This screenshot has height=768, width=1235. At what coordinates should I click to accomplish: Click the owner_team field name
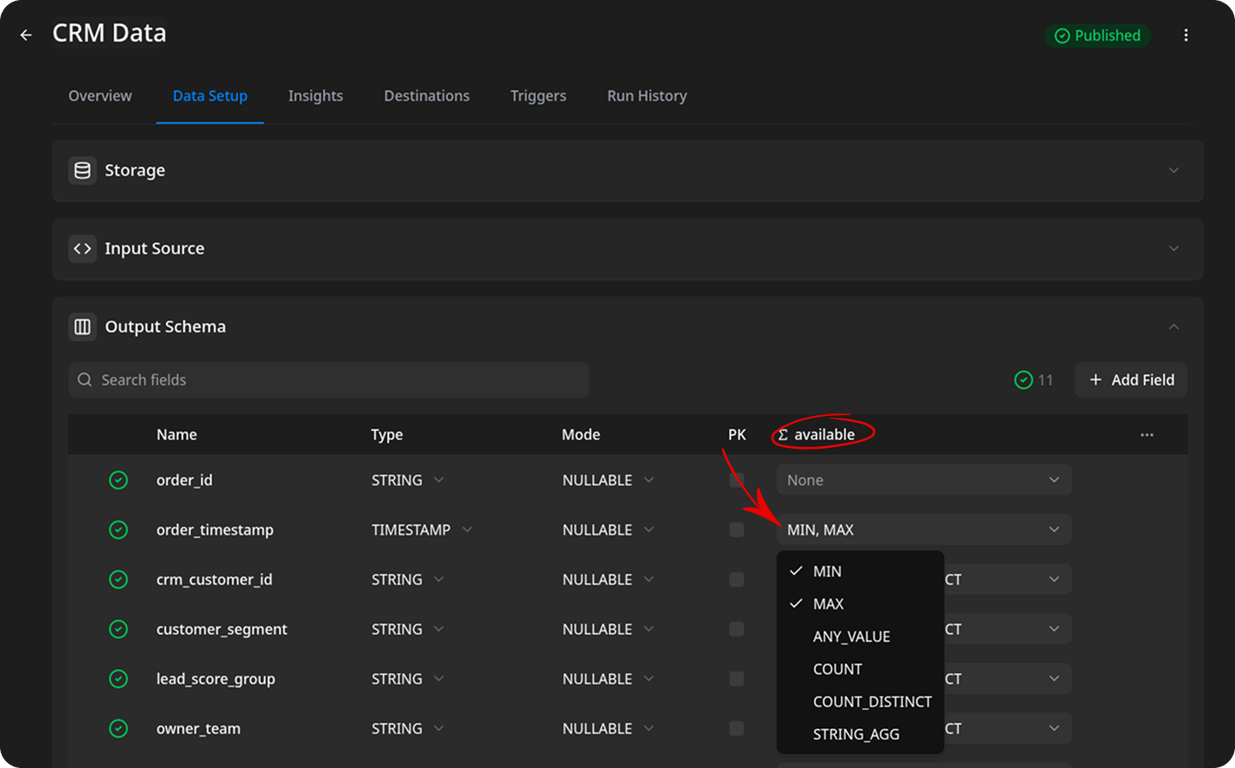(199, 728)
